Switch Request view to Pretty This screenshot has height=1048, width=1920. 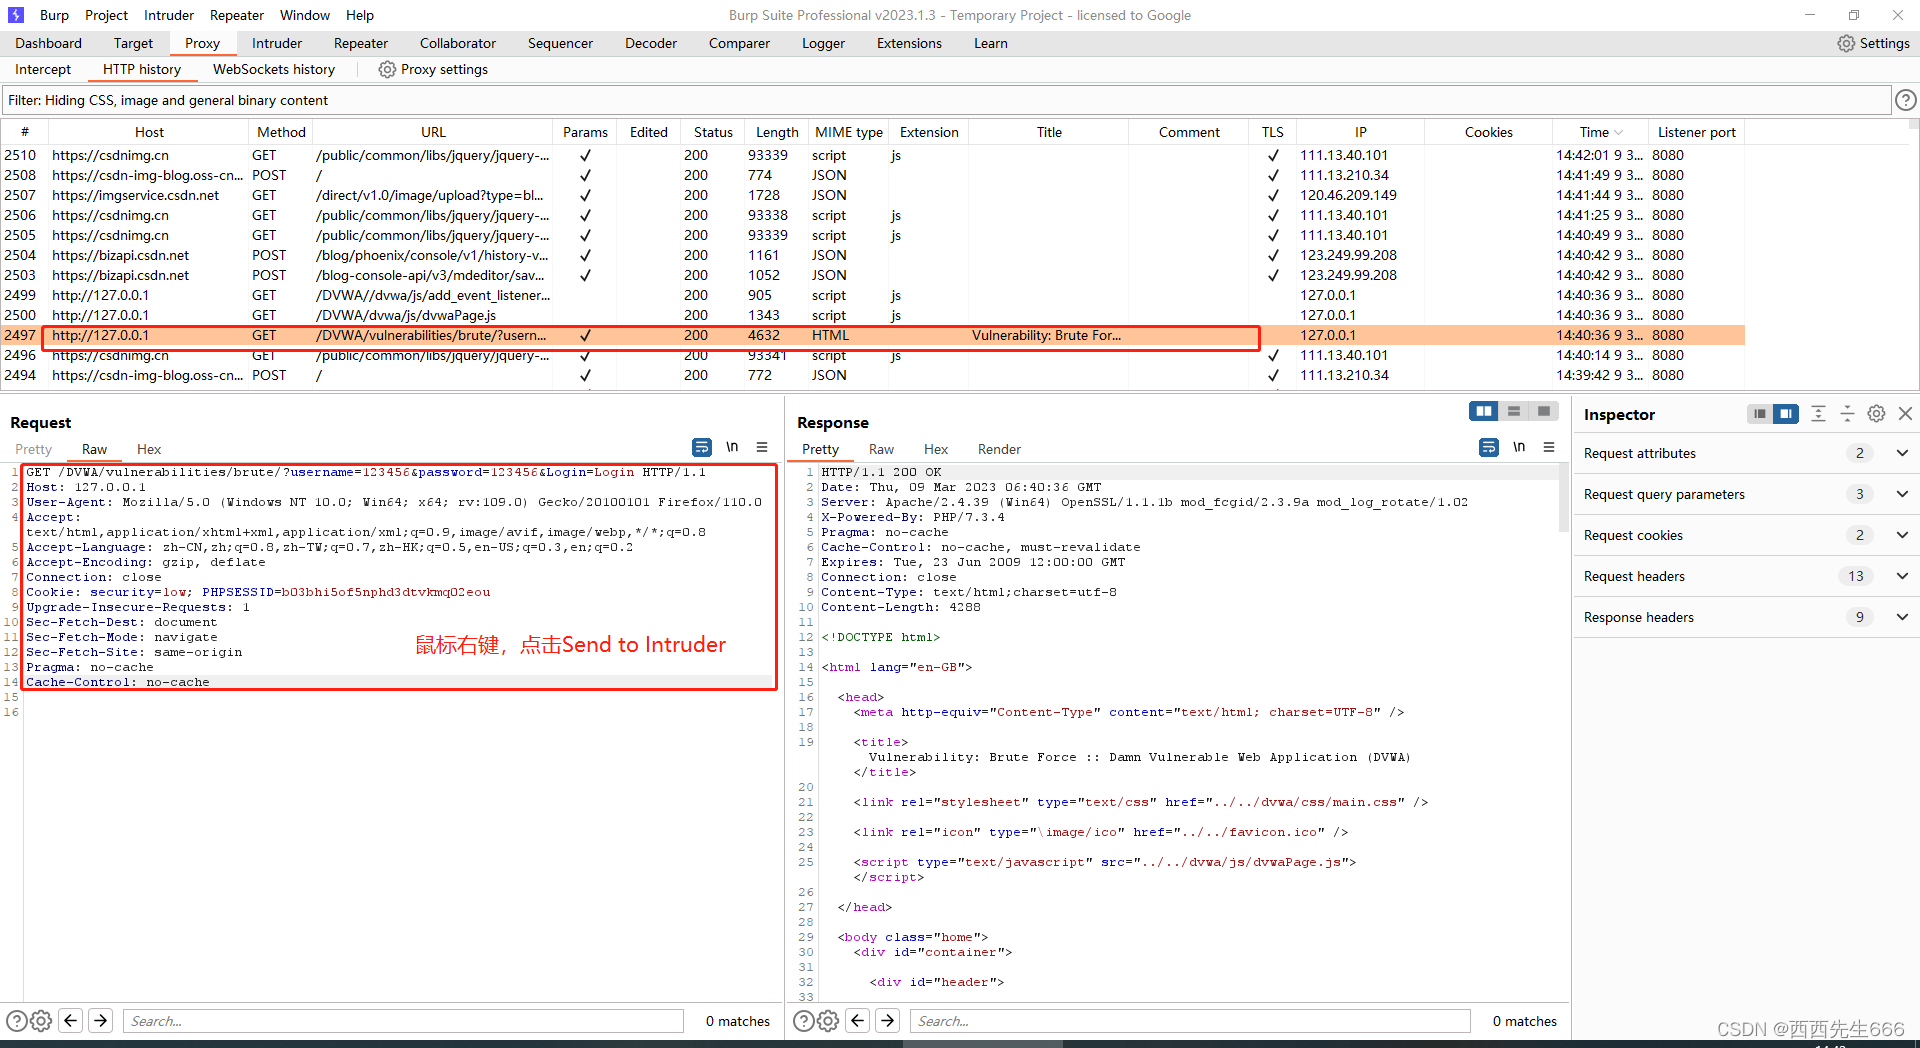coord(33,449)
